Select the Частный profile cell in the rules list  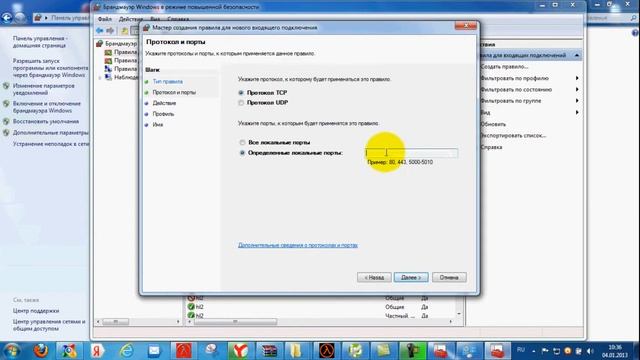pos(399,316)
